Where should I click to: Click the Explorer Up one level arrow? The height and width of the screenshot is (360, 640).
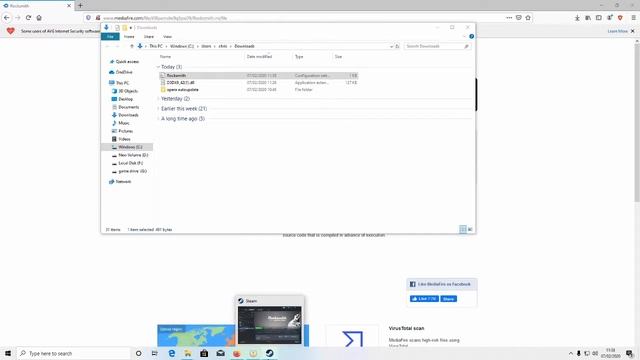132,46
